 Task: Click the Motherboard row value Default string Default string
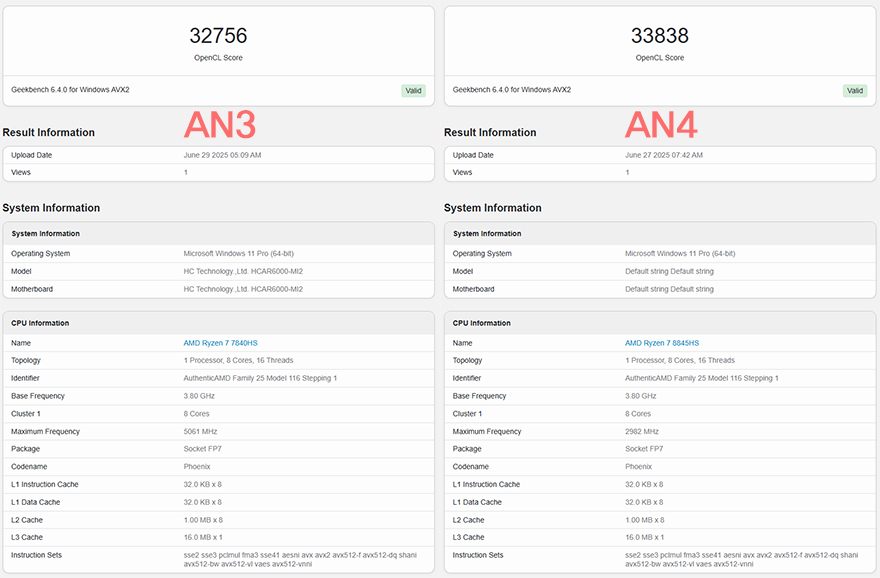[670, 290]
